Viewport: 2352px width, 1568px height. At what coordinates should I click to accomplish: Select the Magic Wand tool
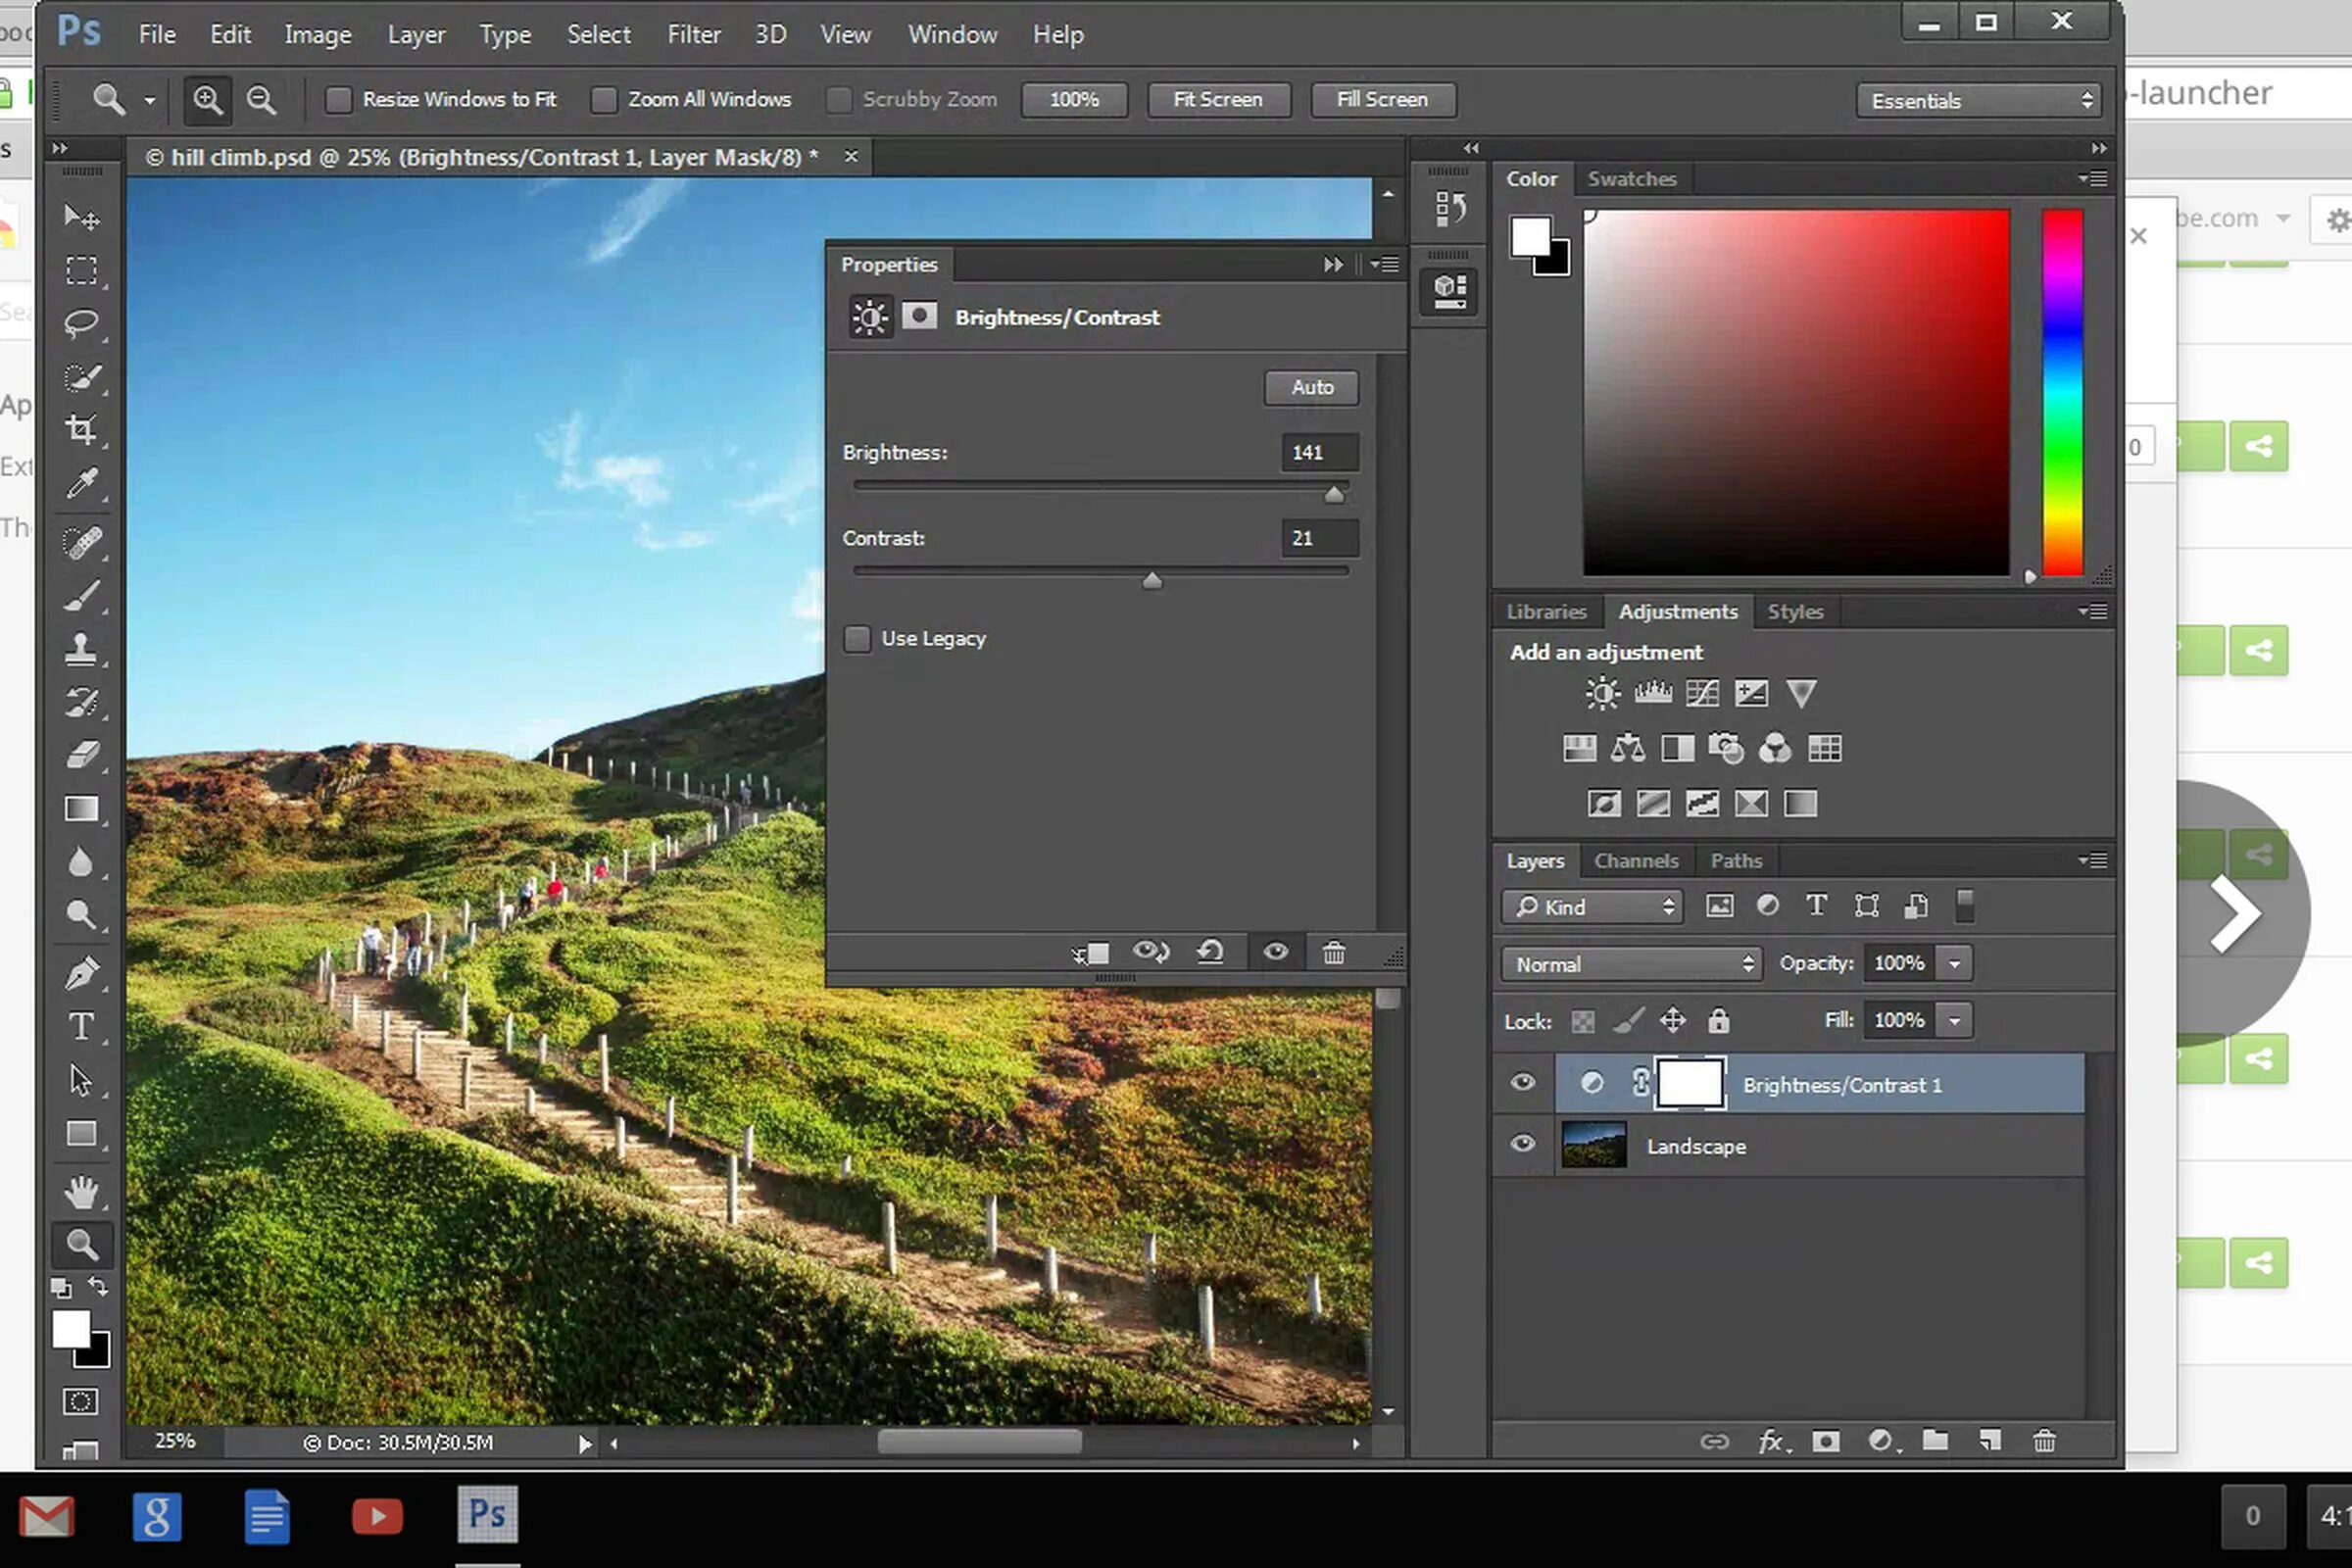coord(82,376)
